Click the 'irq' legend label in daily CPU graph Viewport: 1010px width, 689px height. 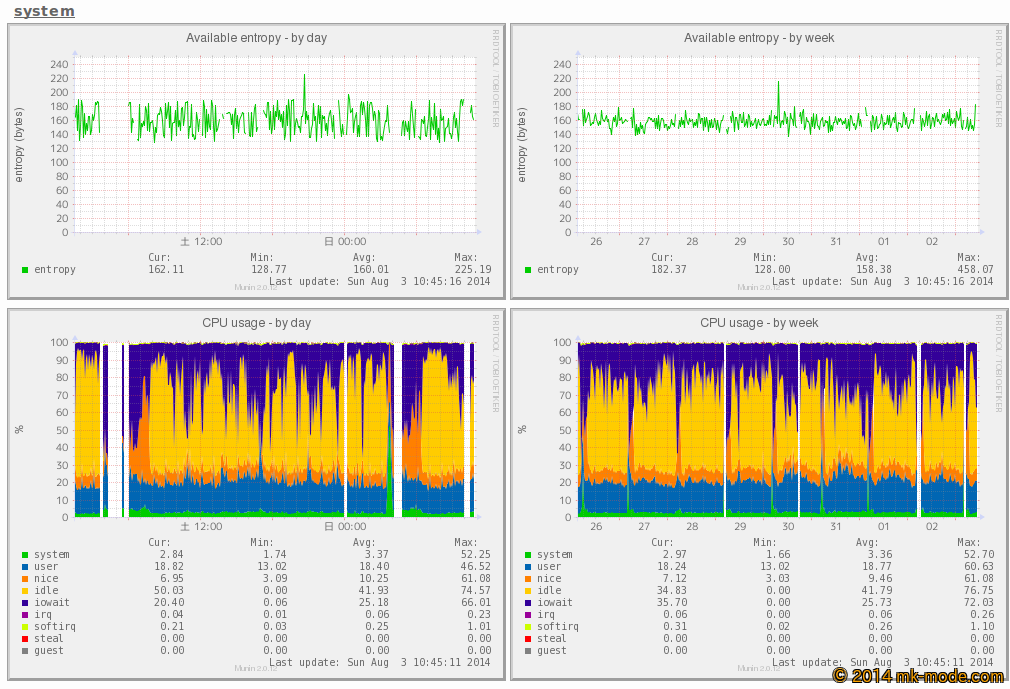(43, 615)
